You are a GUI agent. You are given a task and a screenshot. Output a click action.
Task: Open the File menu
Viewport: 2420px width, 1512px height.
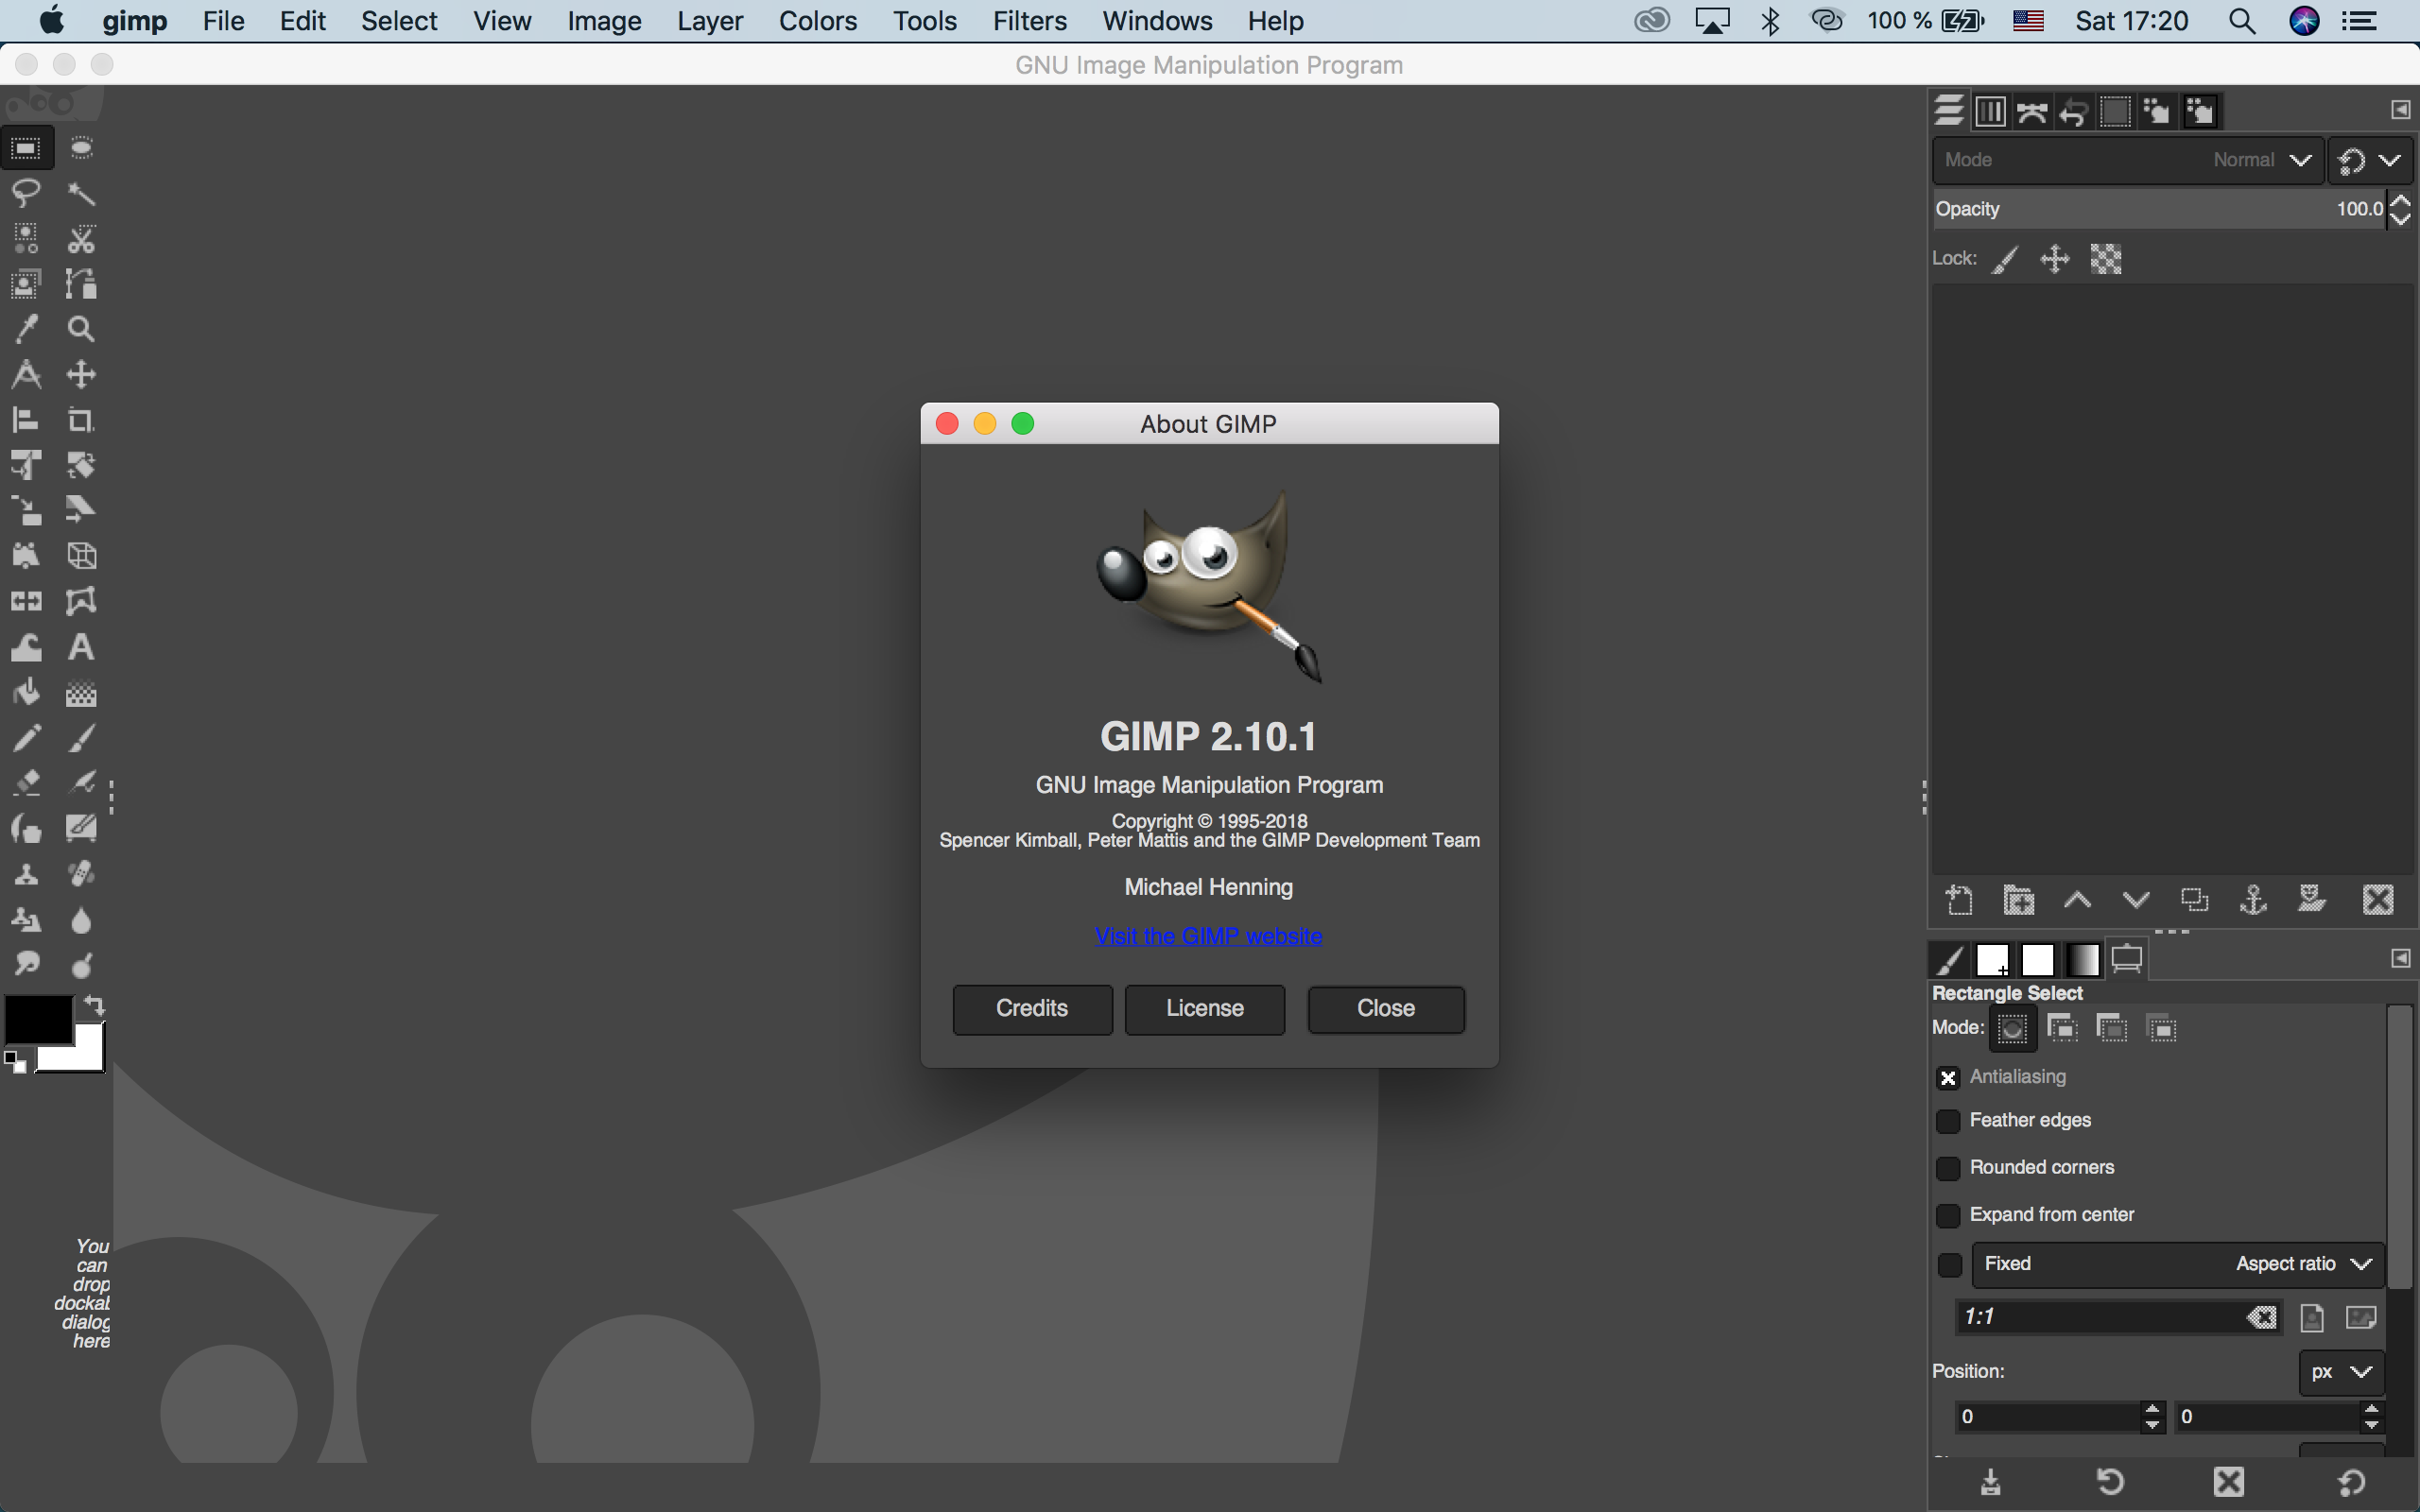coord(223,21)
